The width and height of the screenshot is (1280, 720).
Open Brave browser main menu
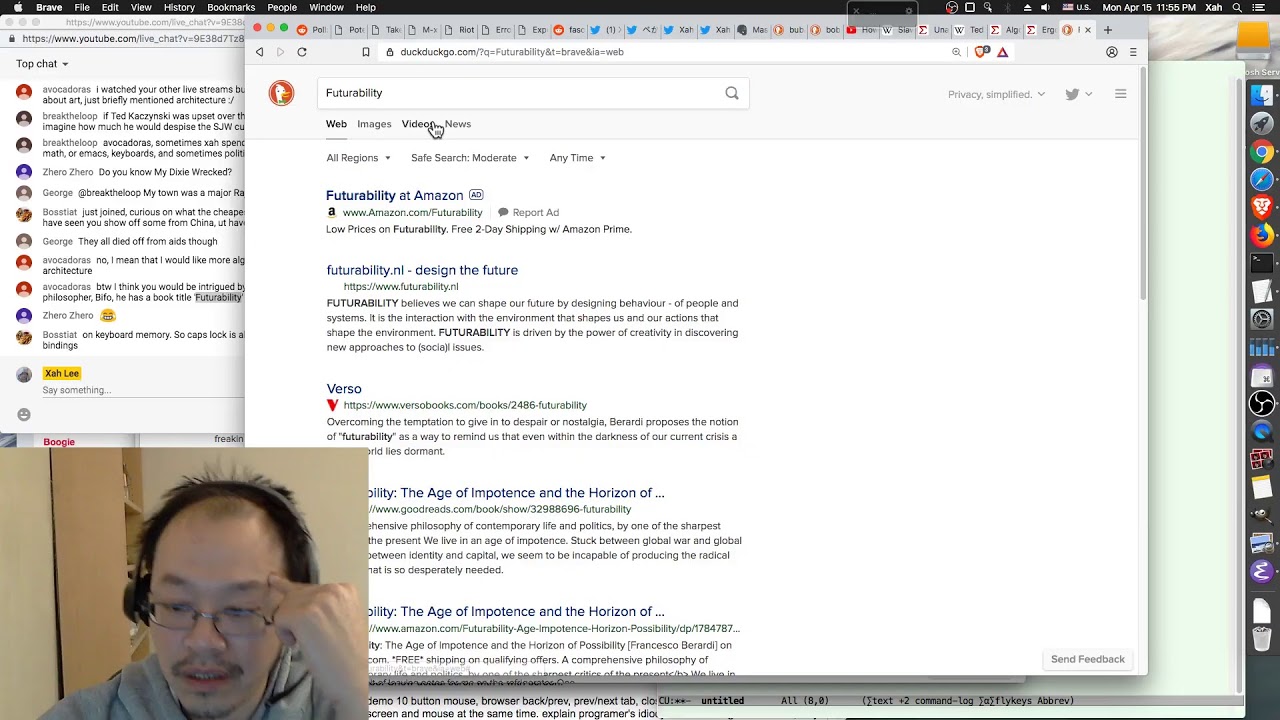(x=1133, y=52)
